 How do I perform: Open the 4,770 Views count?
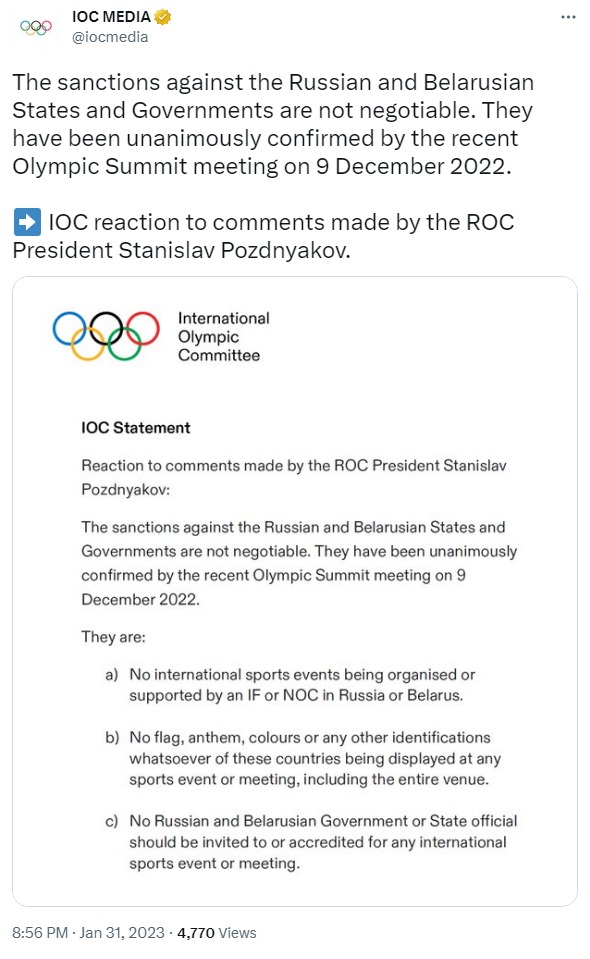coord(216,933)
